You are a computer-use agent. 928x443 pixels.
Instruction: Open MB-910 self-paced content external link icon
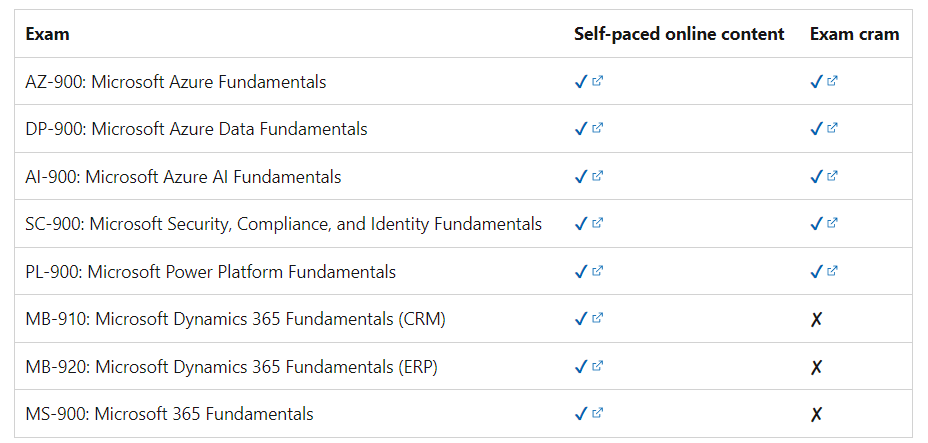click(x=598, y=319)
